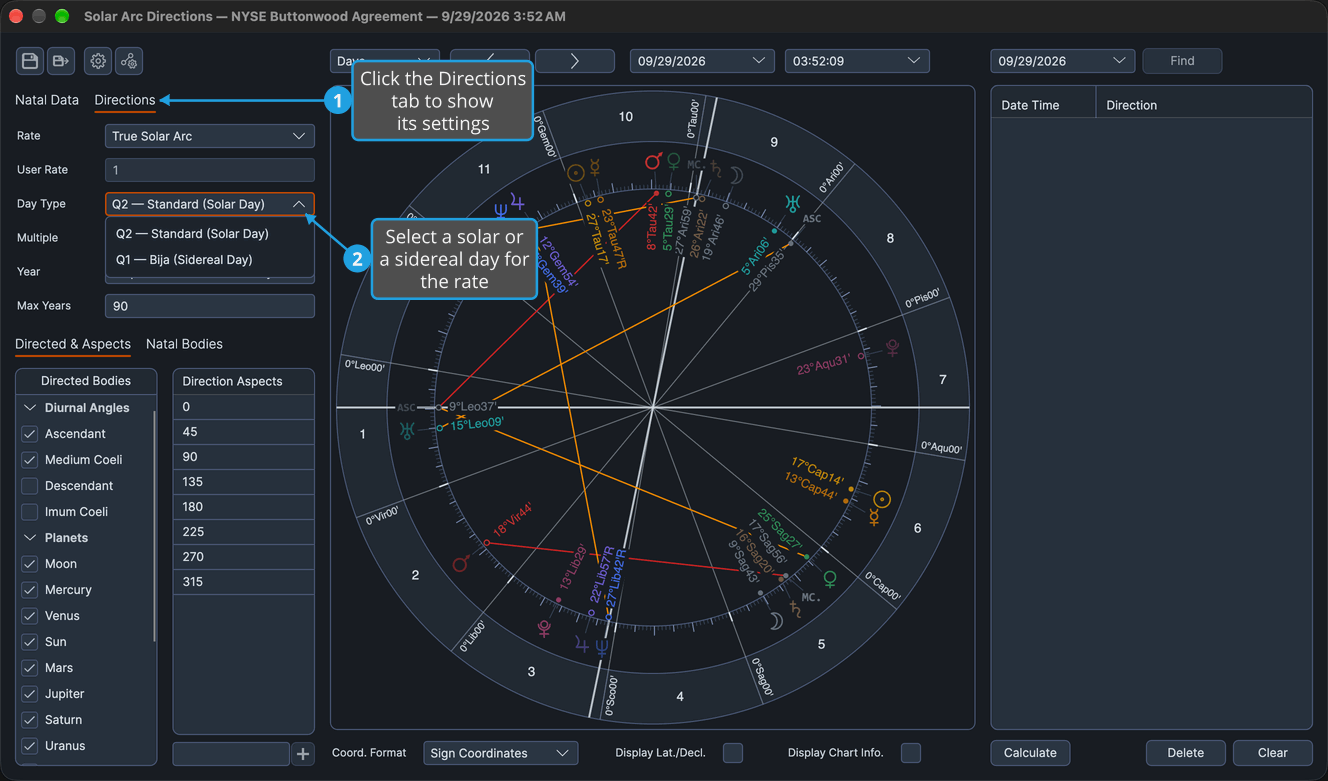Viewport: 1328px width, 781px height.
Task: Add aspect with the plus icon
Action: tap(303, 753)
